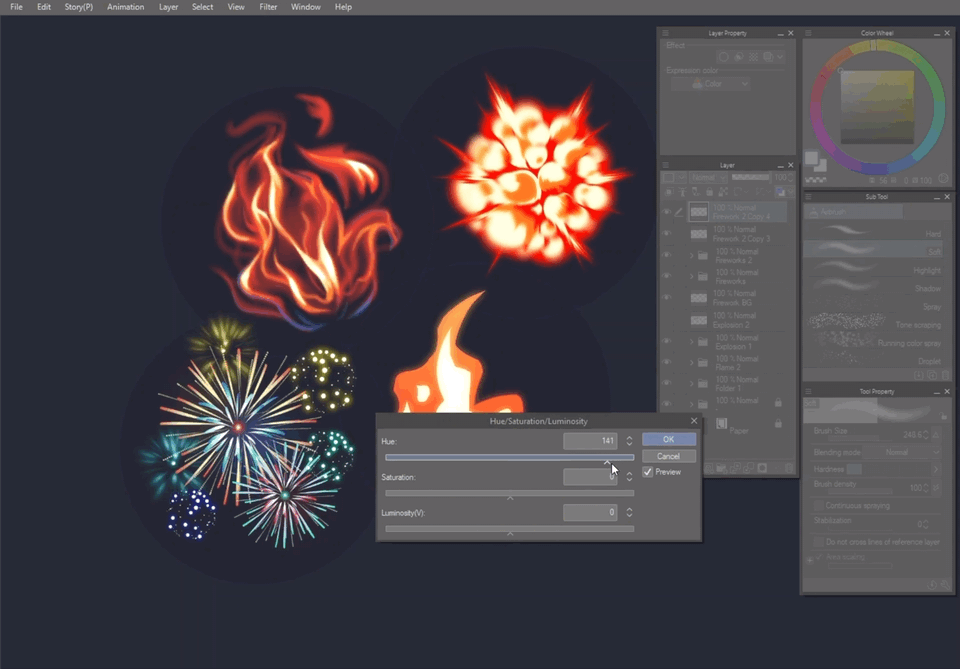Click the Hue slider track
Screen dimensions: 960x669
pyautogui.click(x=509, y=457)
